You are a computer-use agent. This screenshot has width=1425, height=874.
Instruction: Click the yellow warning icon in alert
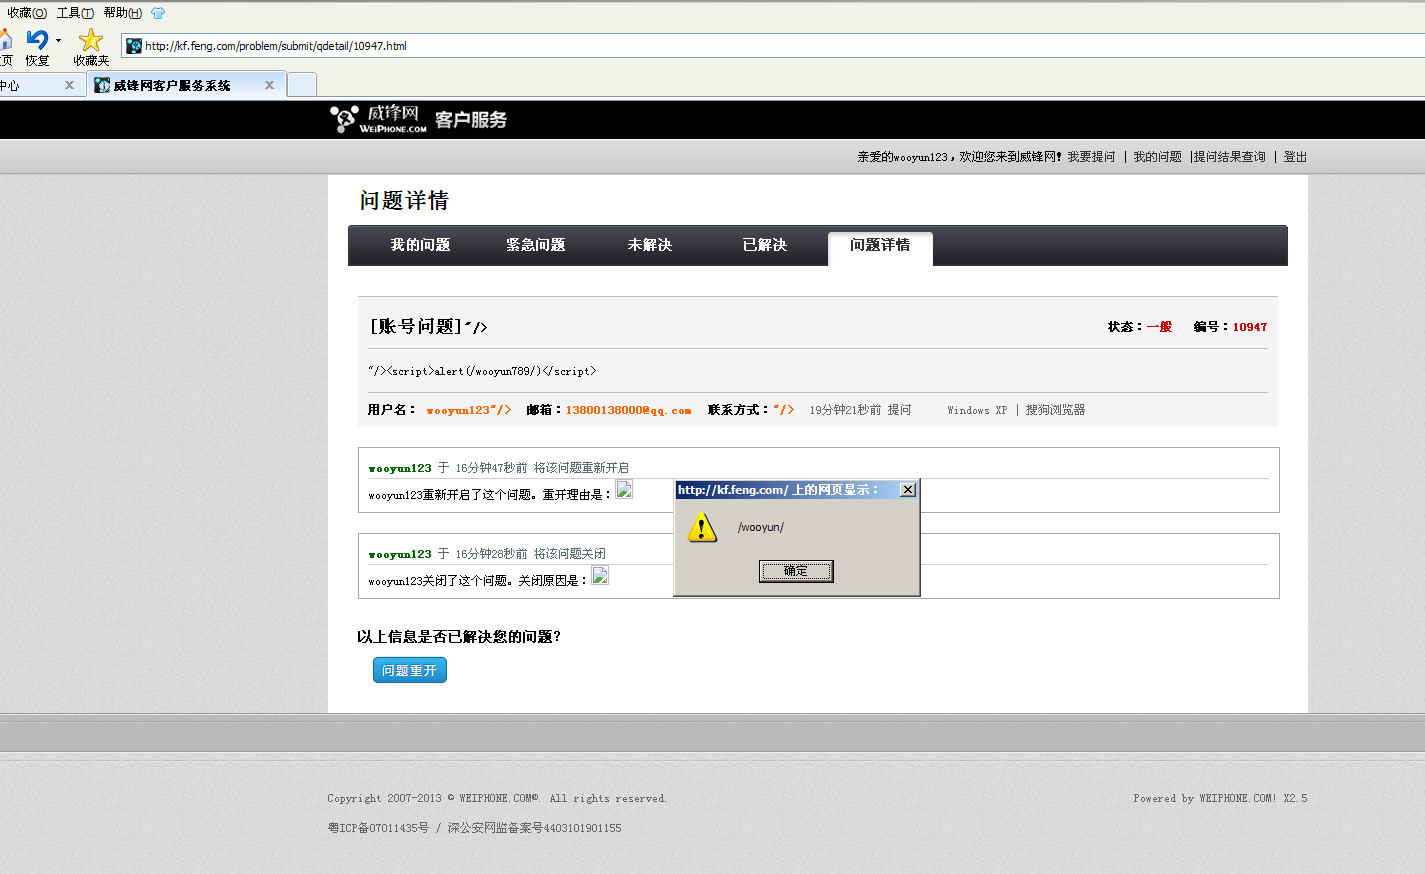[702, 527]
